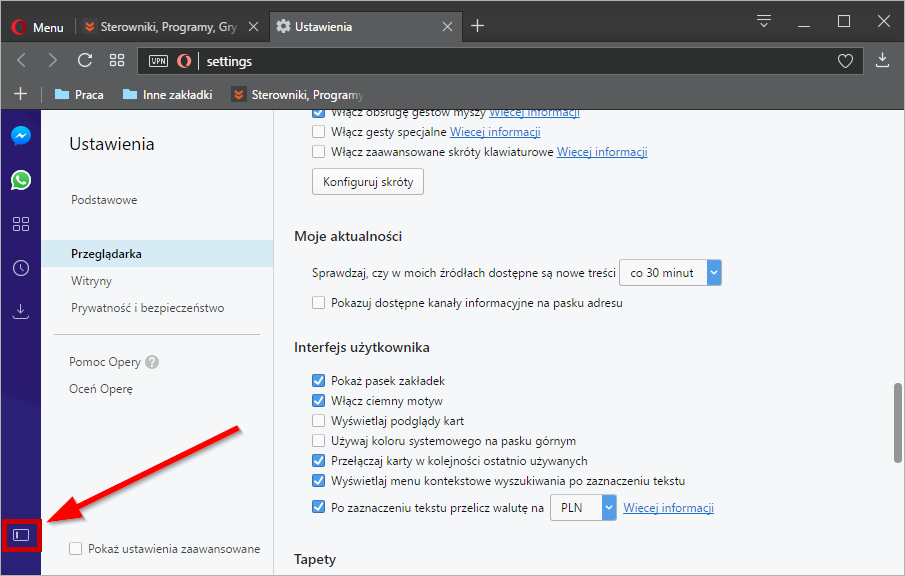
Task: Enable Pokazuj dostępne kanały informacyjne checkbox
Action: [x=319, y=302]
